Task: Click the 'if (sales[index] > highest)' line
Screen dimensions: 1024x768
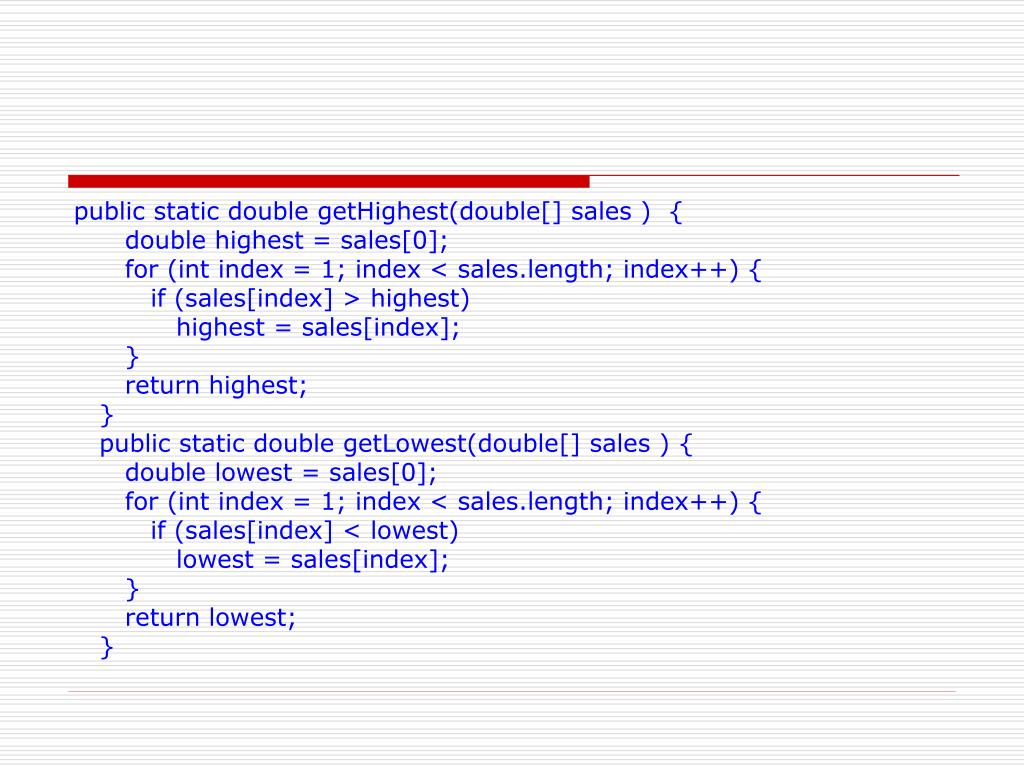Action: coord(310,298)
